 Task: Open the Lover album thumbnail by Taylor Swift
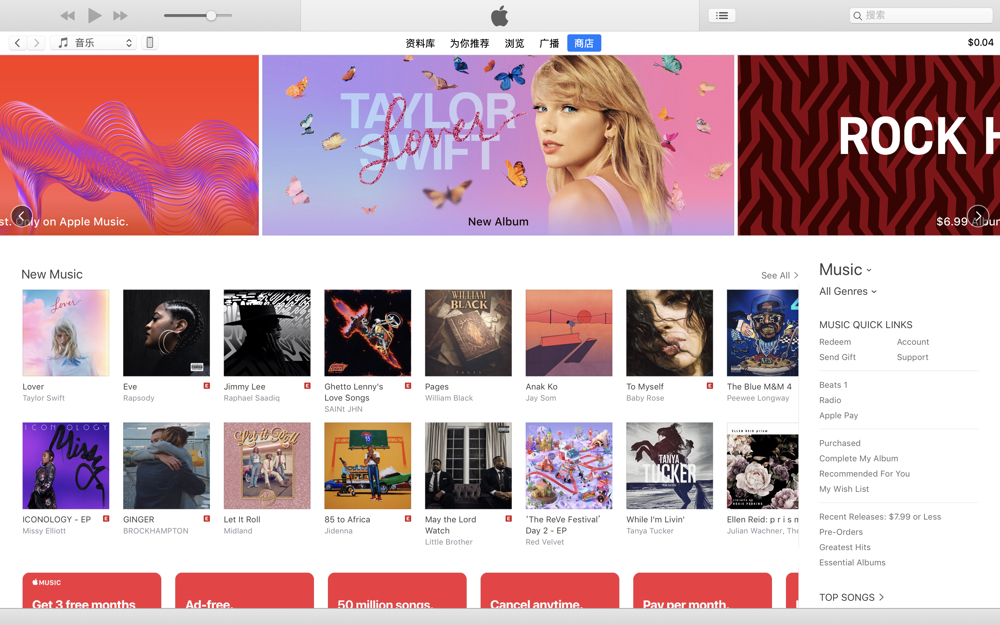point(66,333)
